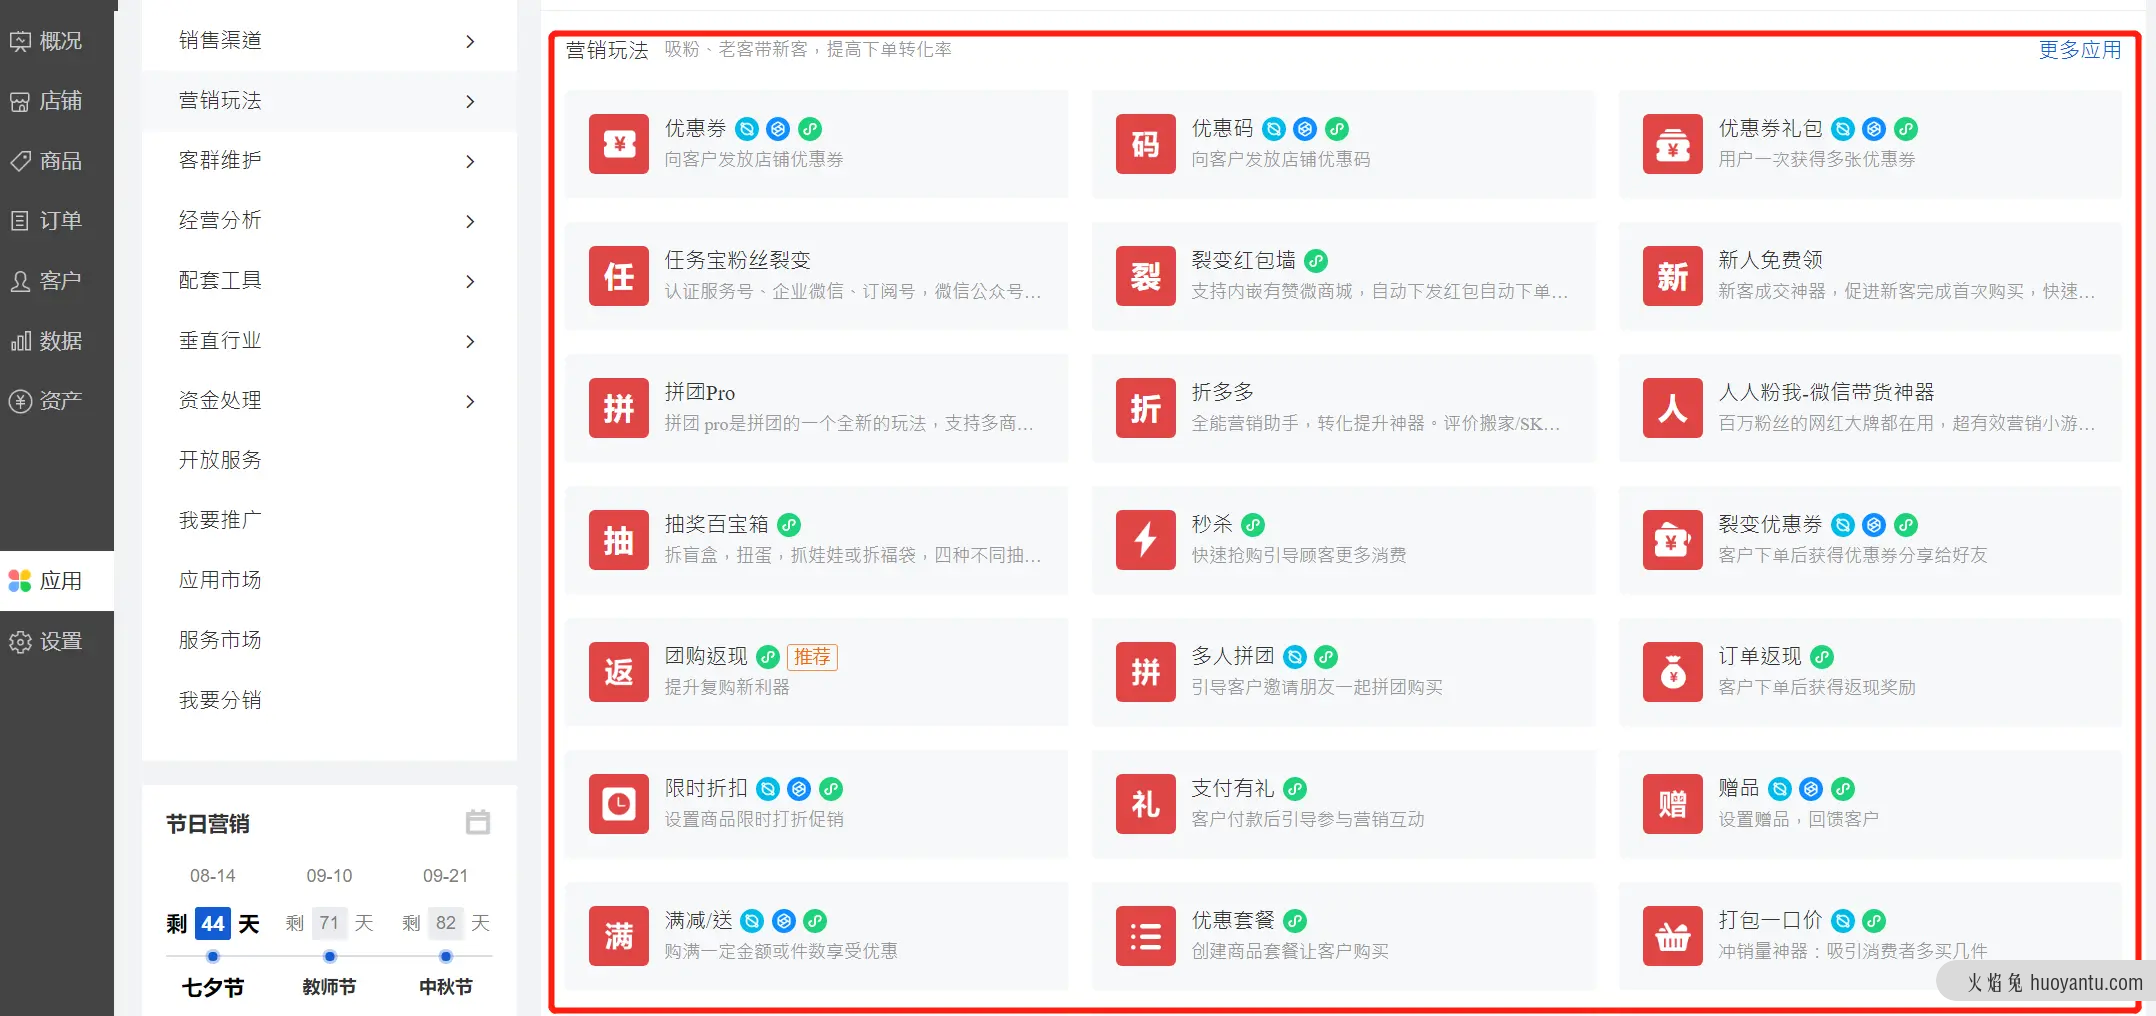Image resolution: width=2156 pixels, height=1016 pixels.
Task: Click the 更多应用 link
Action: [2079, 49]
